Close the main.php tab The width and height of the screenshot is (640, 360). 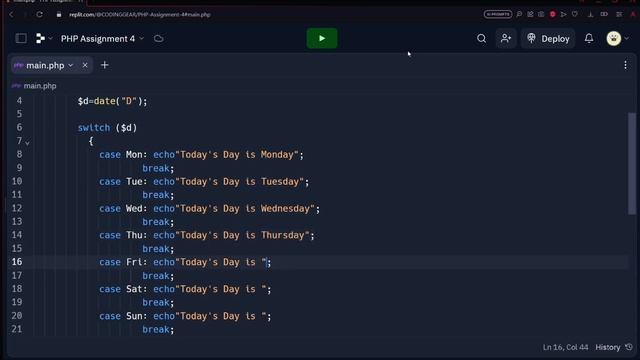[85, 65]
